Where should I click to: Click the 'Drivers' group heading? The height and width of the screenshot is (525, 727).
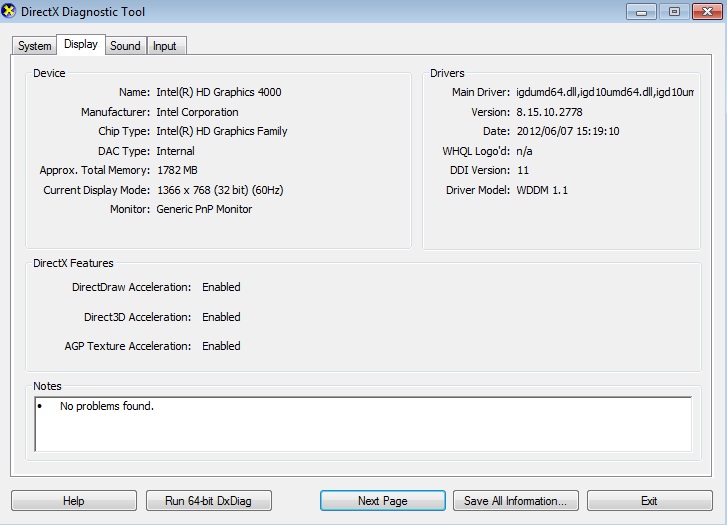click(x=447, y=73)
